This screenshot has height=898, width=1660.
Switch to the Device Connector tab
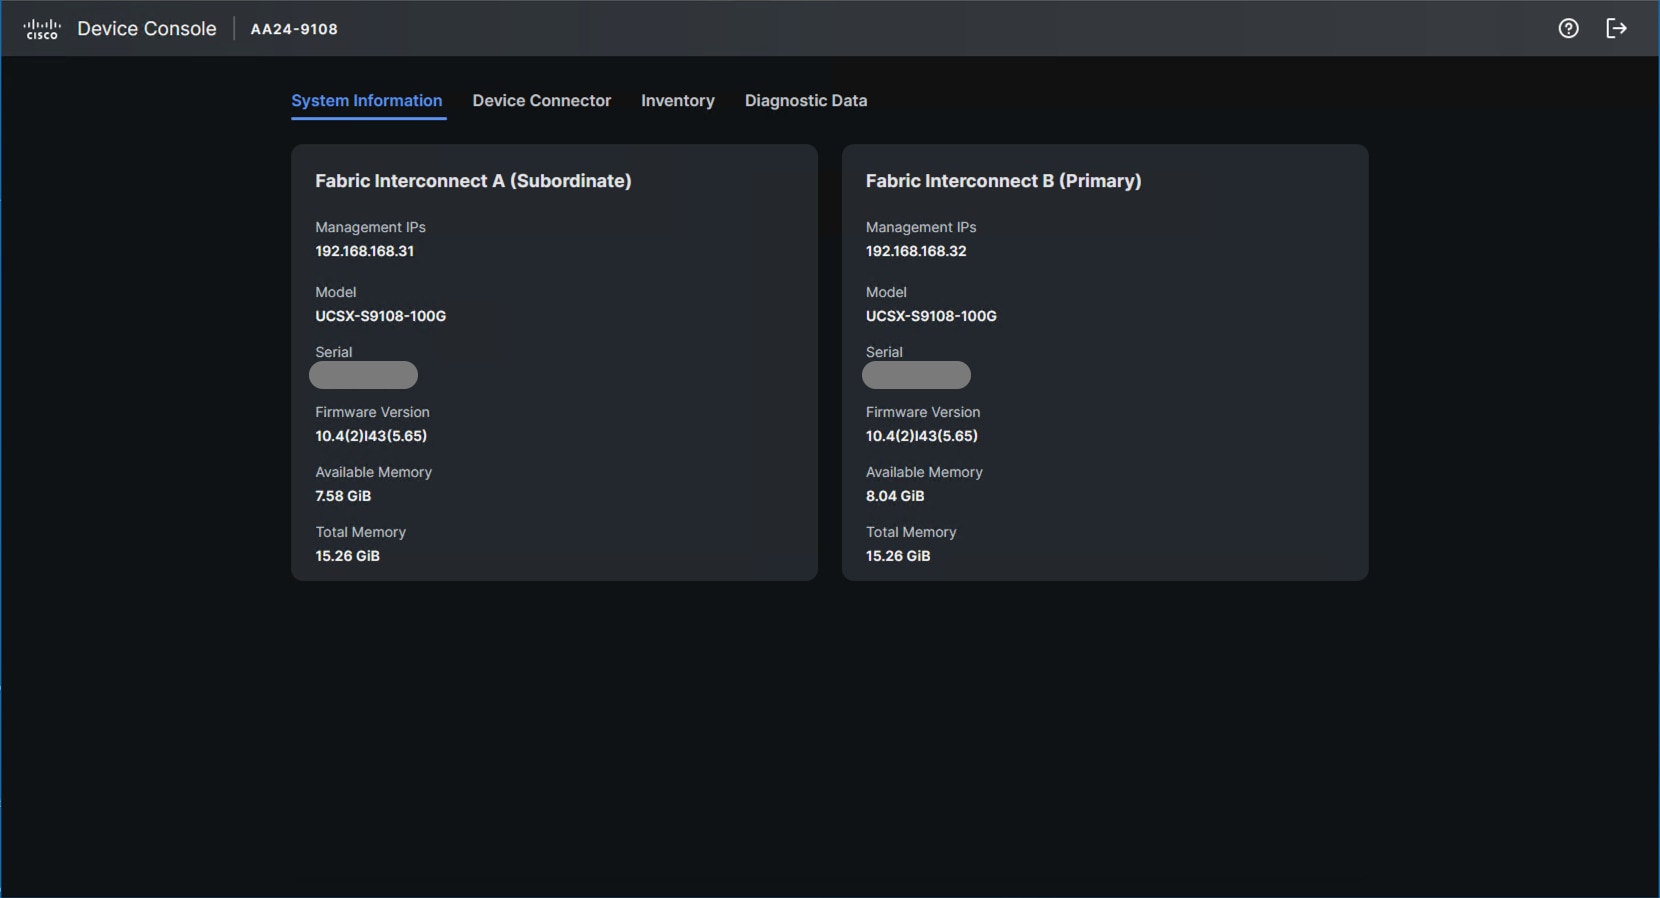pyautogui.click(x=541, y=101)
